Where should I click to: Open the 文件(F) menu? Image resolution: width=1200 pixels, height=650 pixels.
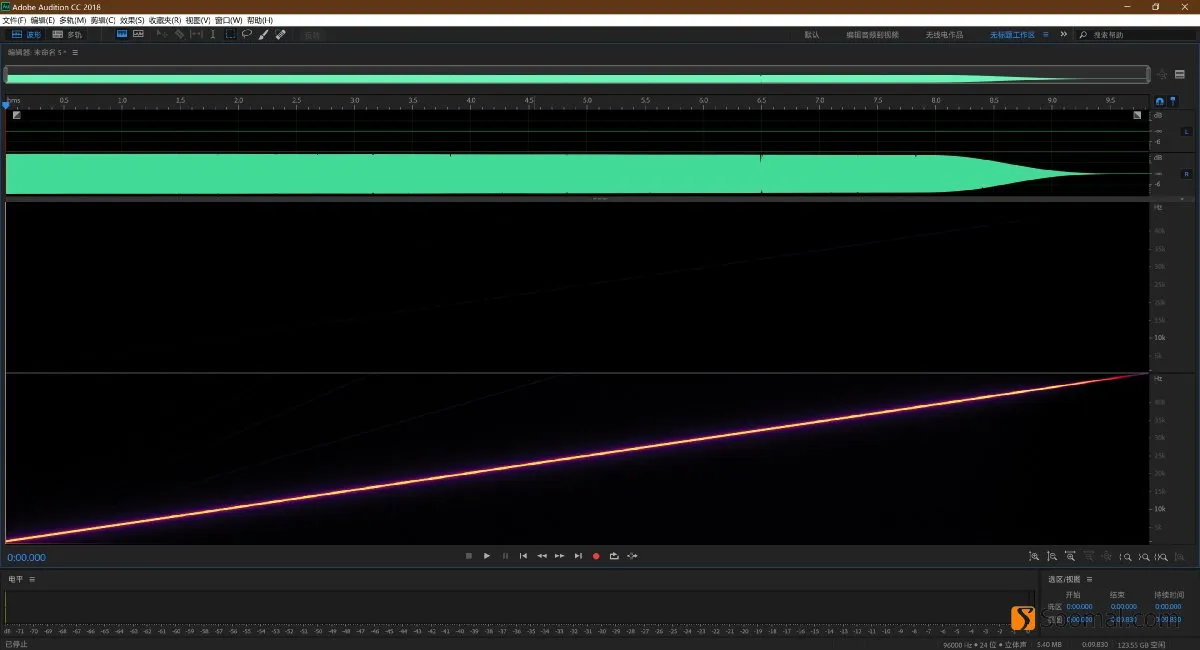click(14, 20)
